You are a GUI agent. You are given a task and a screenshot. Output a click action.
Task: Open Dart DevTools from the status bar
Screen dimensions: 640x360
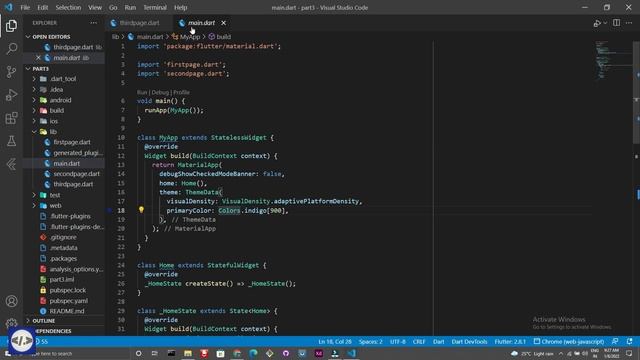click(469, 341)
